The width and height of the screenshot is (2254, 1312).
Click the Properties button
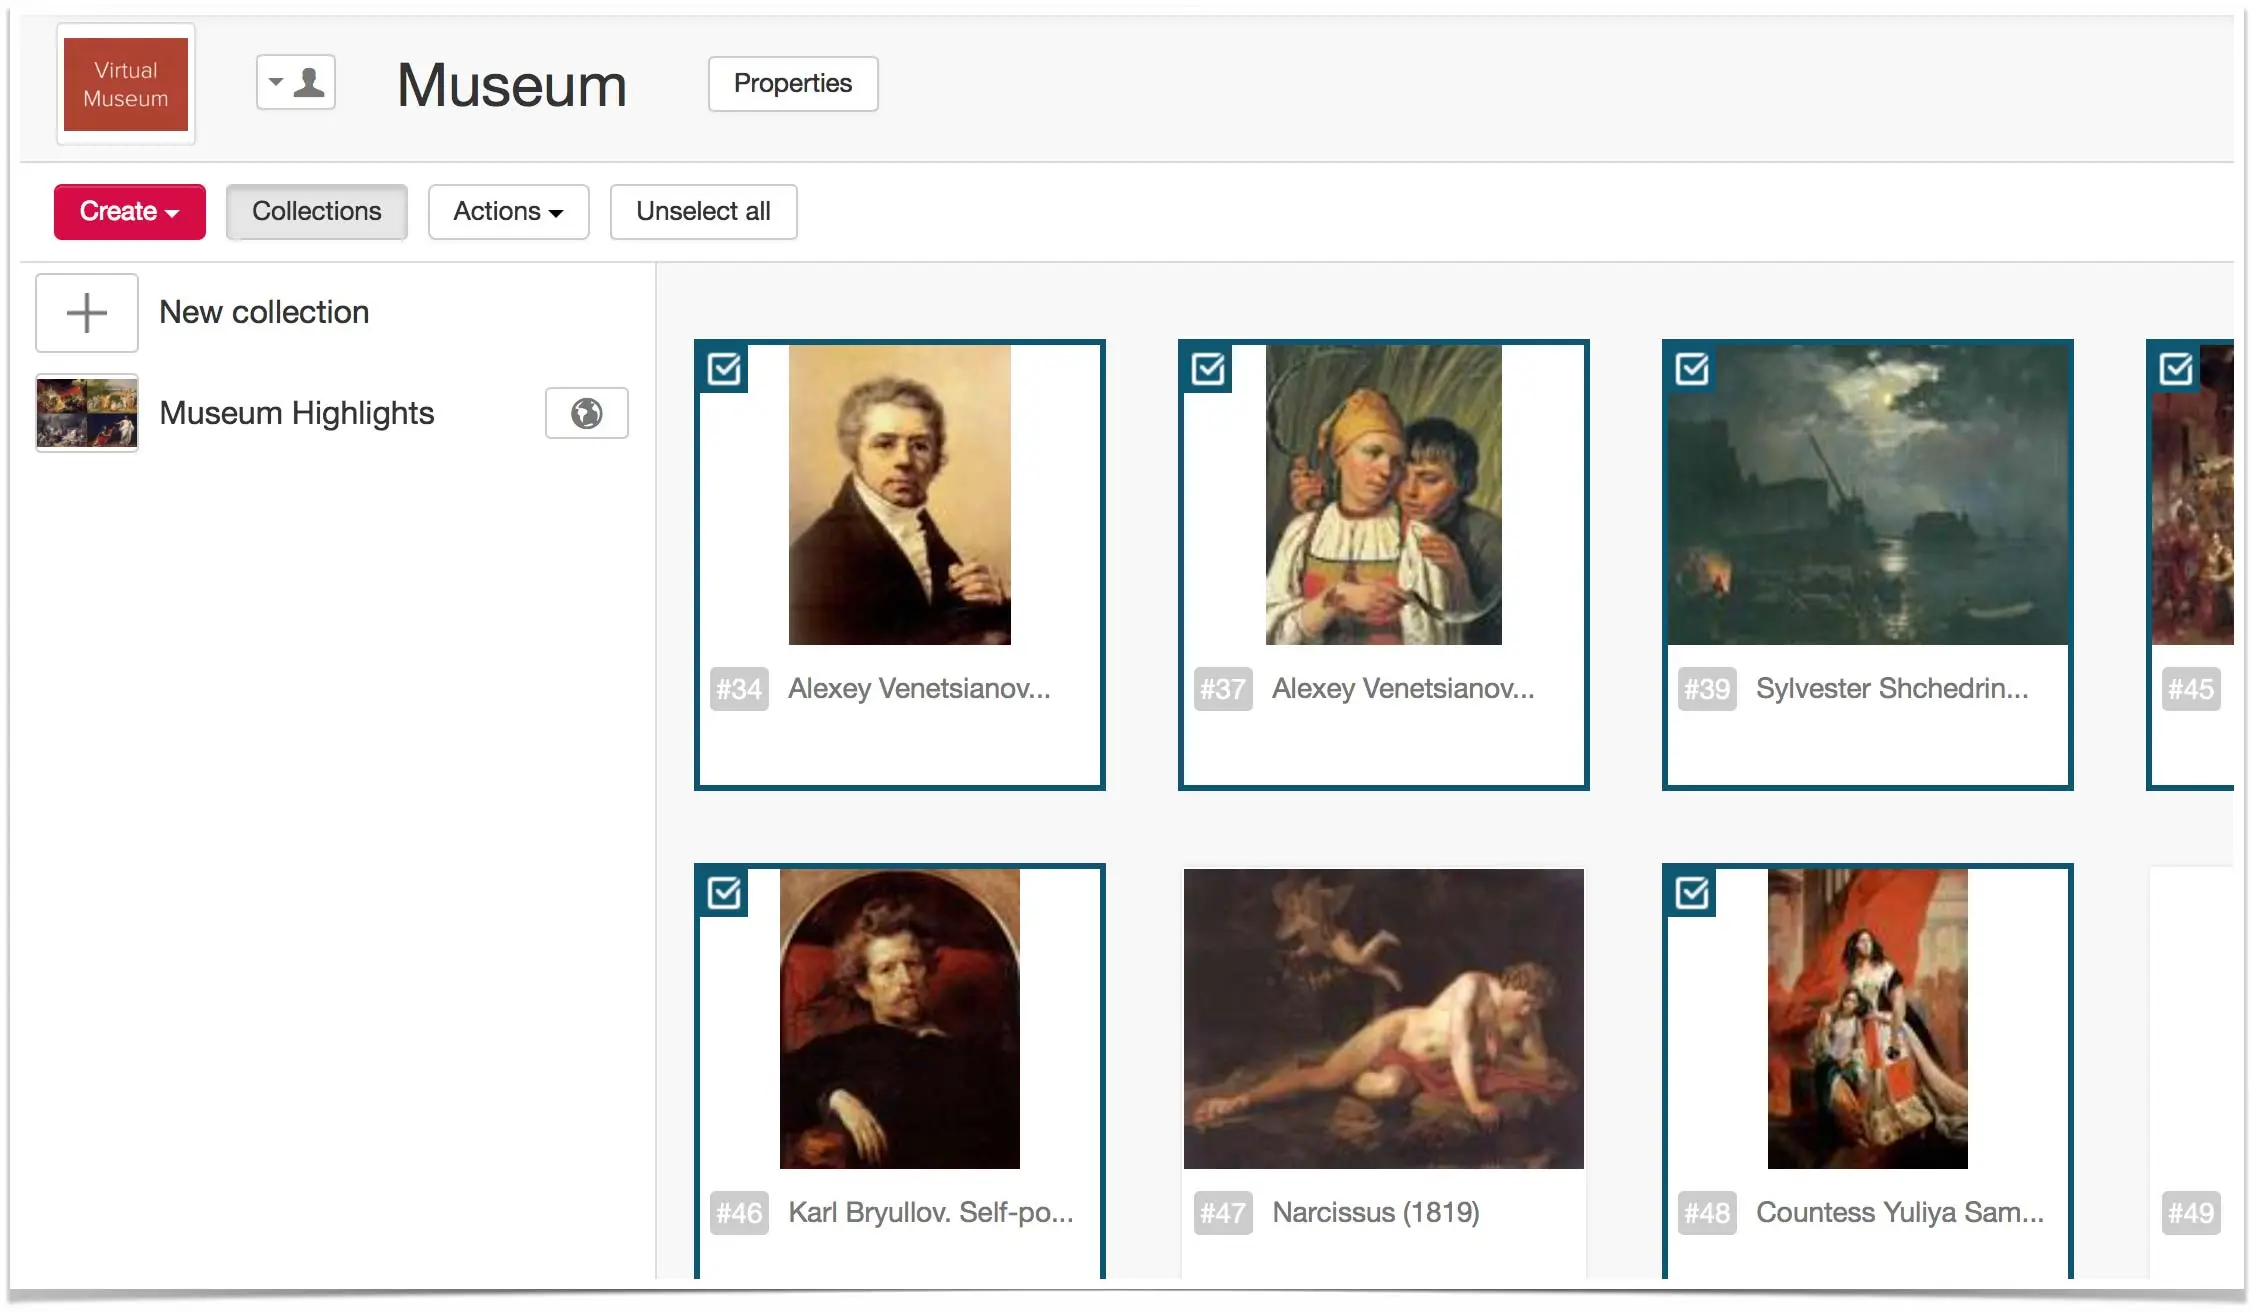[x=793, y=84]
